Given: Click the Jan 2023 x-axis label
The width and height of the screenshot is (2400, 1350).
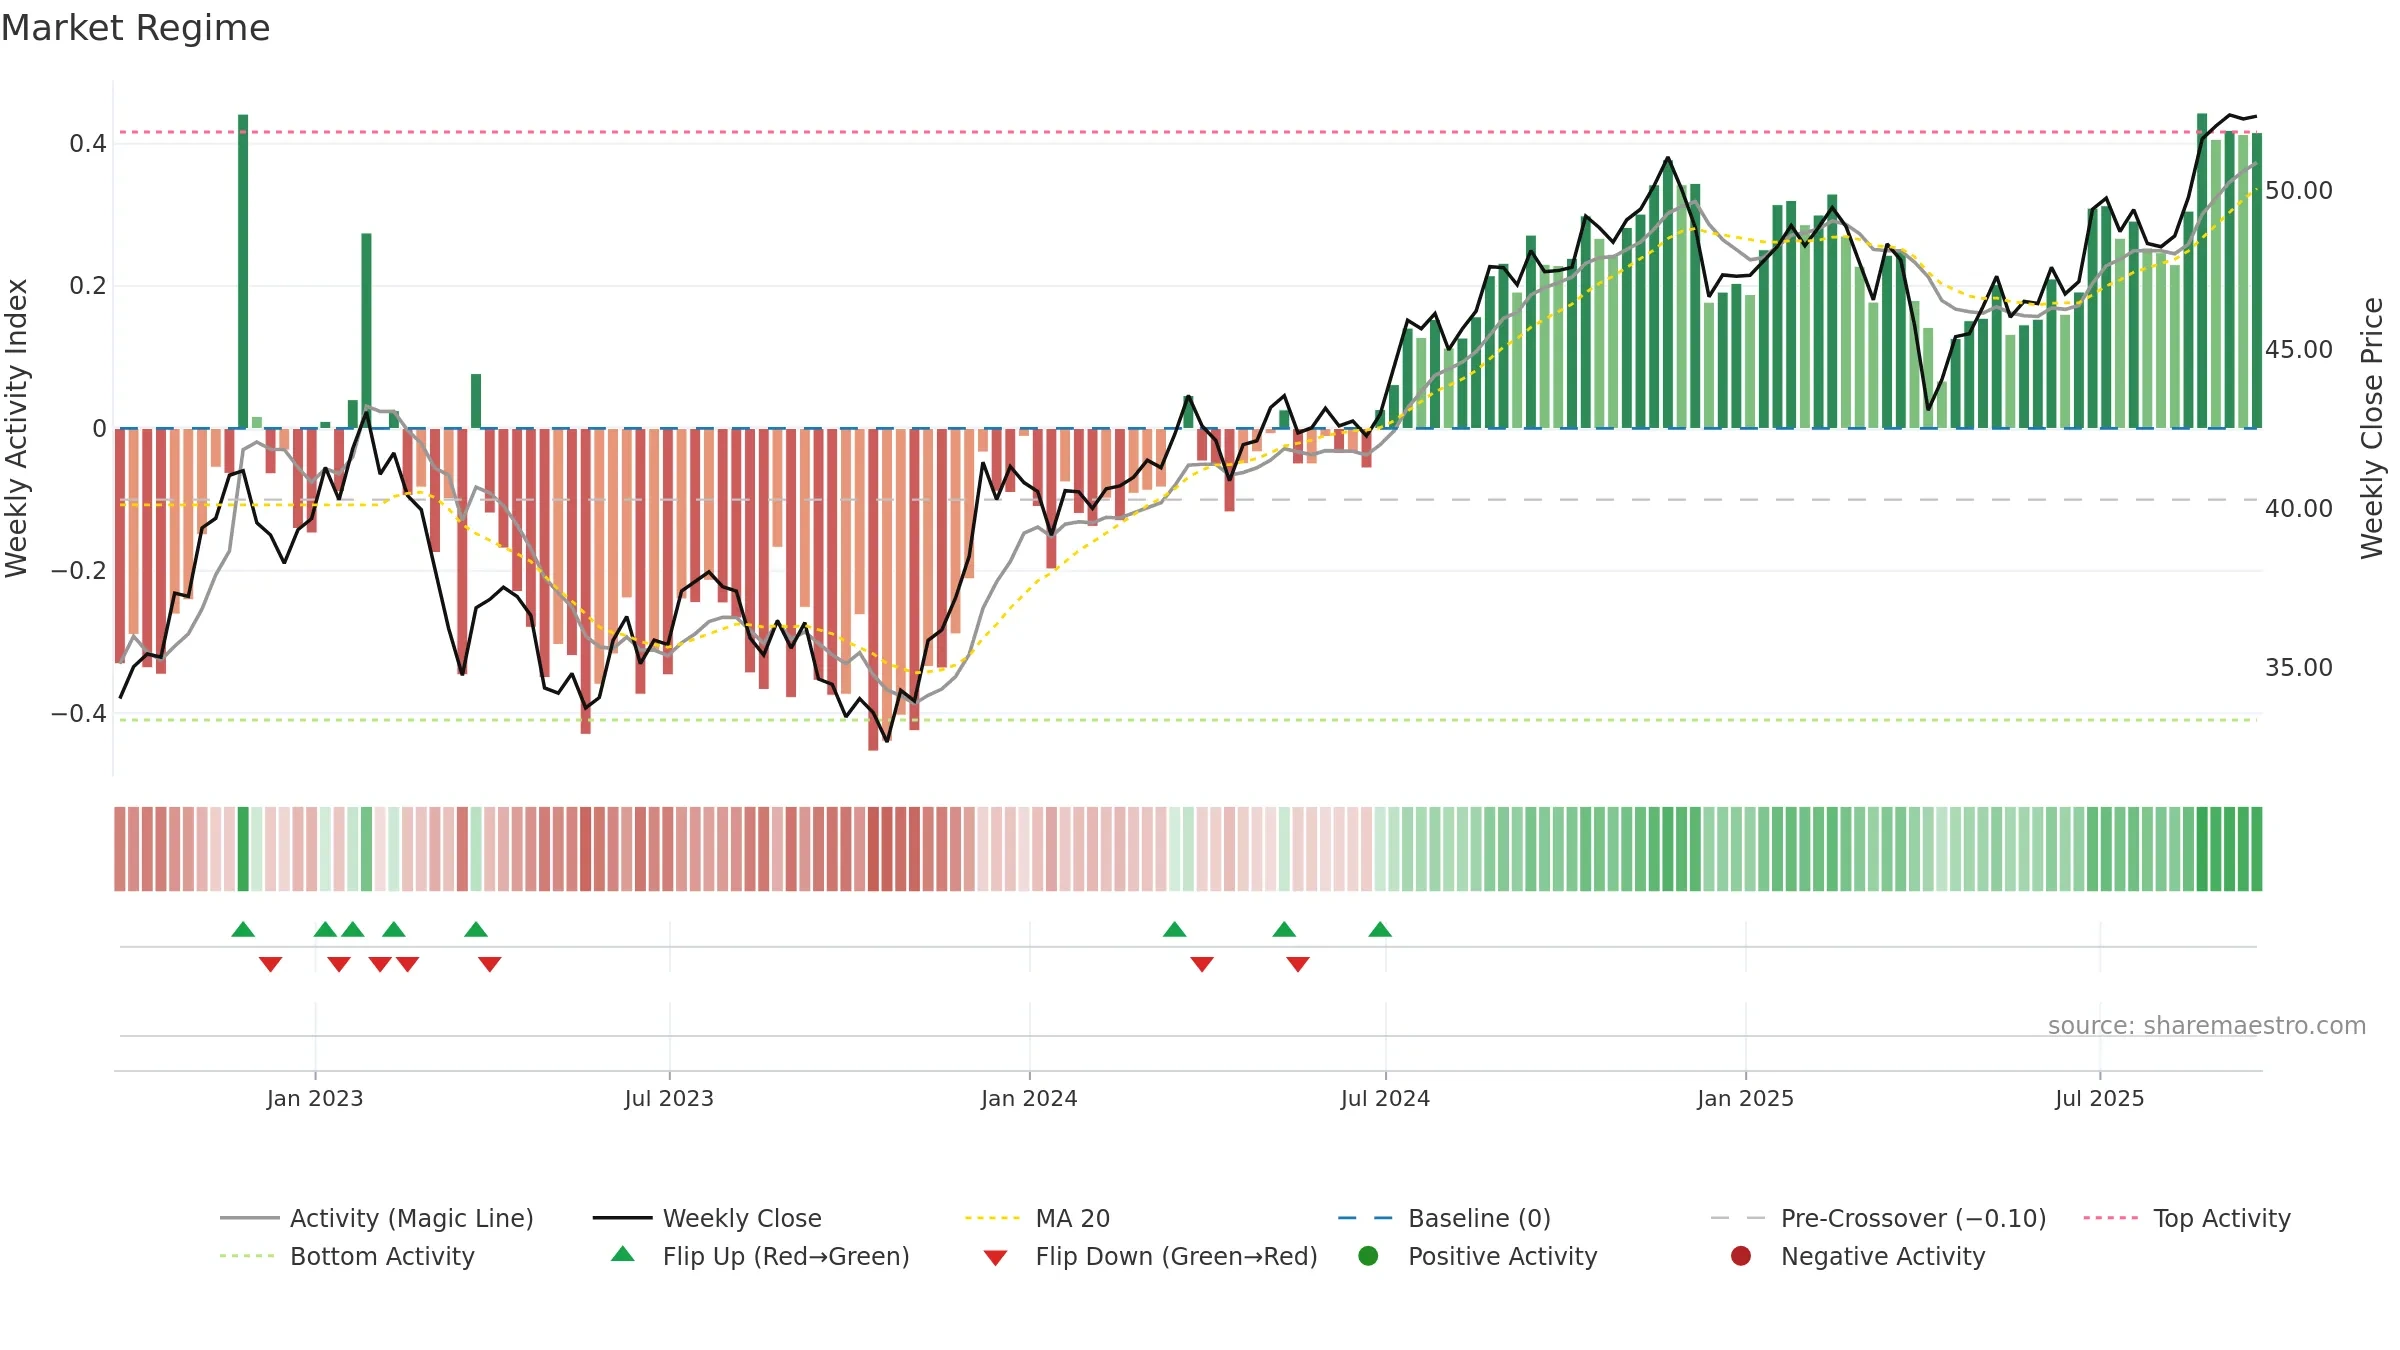Looking at the screenshot, I should point(315,1099).
